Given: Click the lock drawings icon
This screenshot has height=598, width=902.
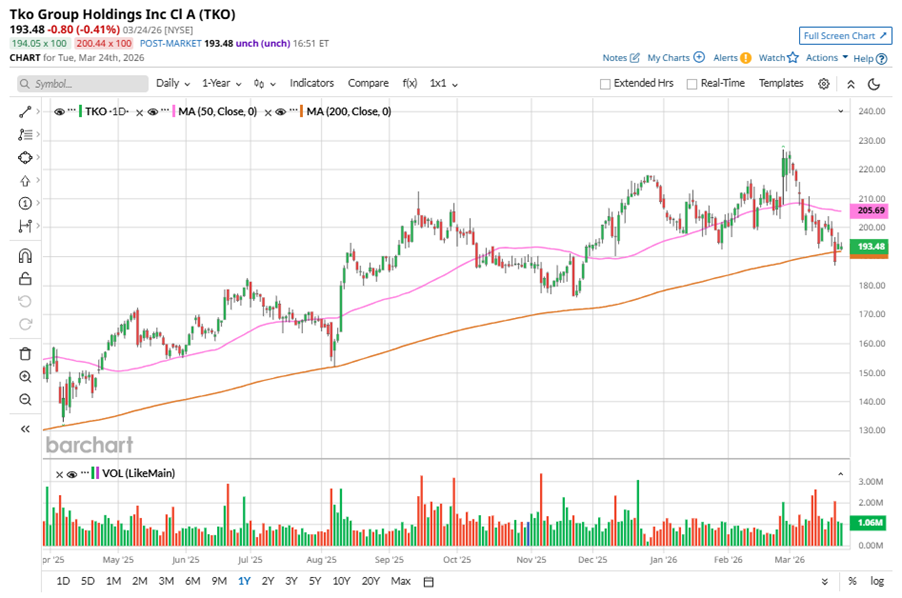Looking at the screenshot, I should (x=25, y=278).
